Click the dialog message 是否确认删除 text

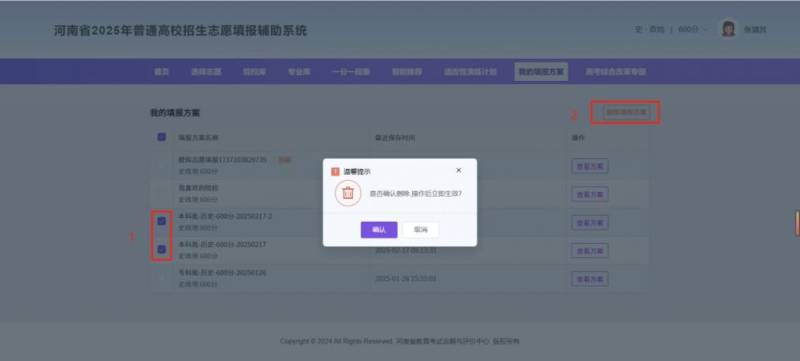416,194
